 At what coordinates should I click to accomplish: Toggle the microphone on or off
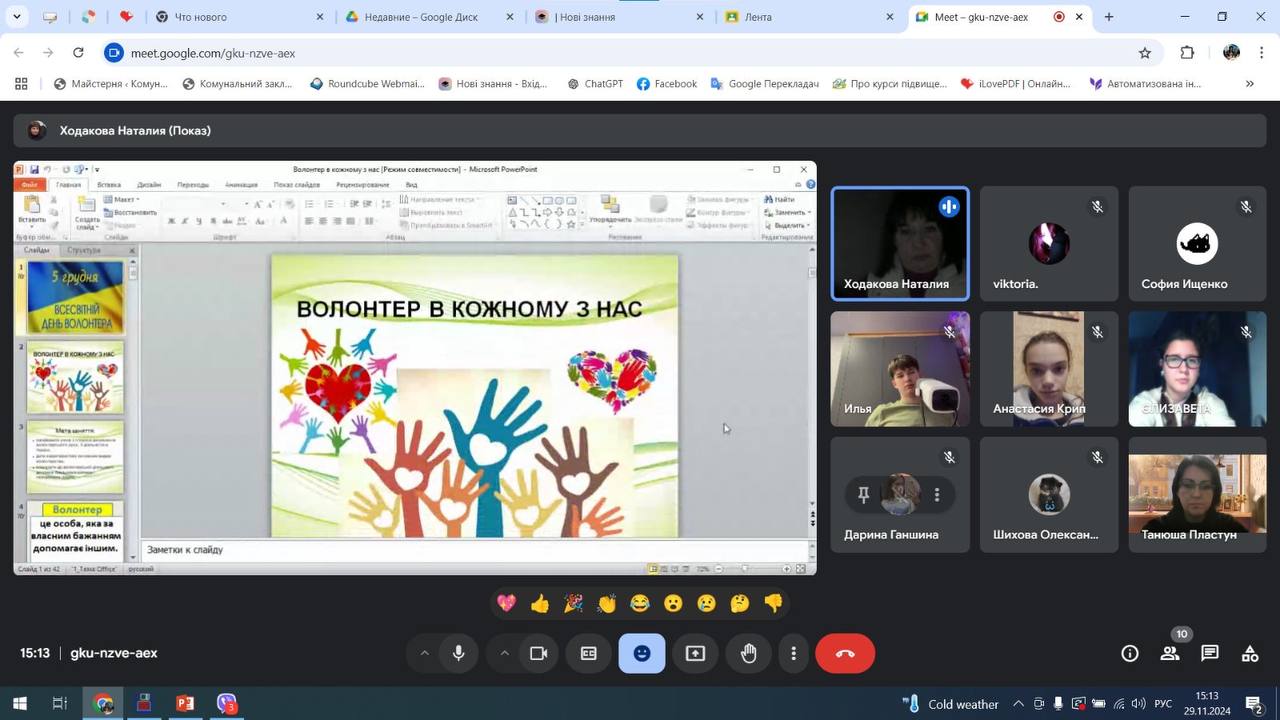pos(458,653)
